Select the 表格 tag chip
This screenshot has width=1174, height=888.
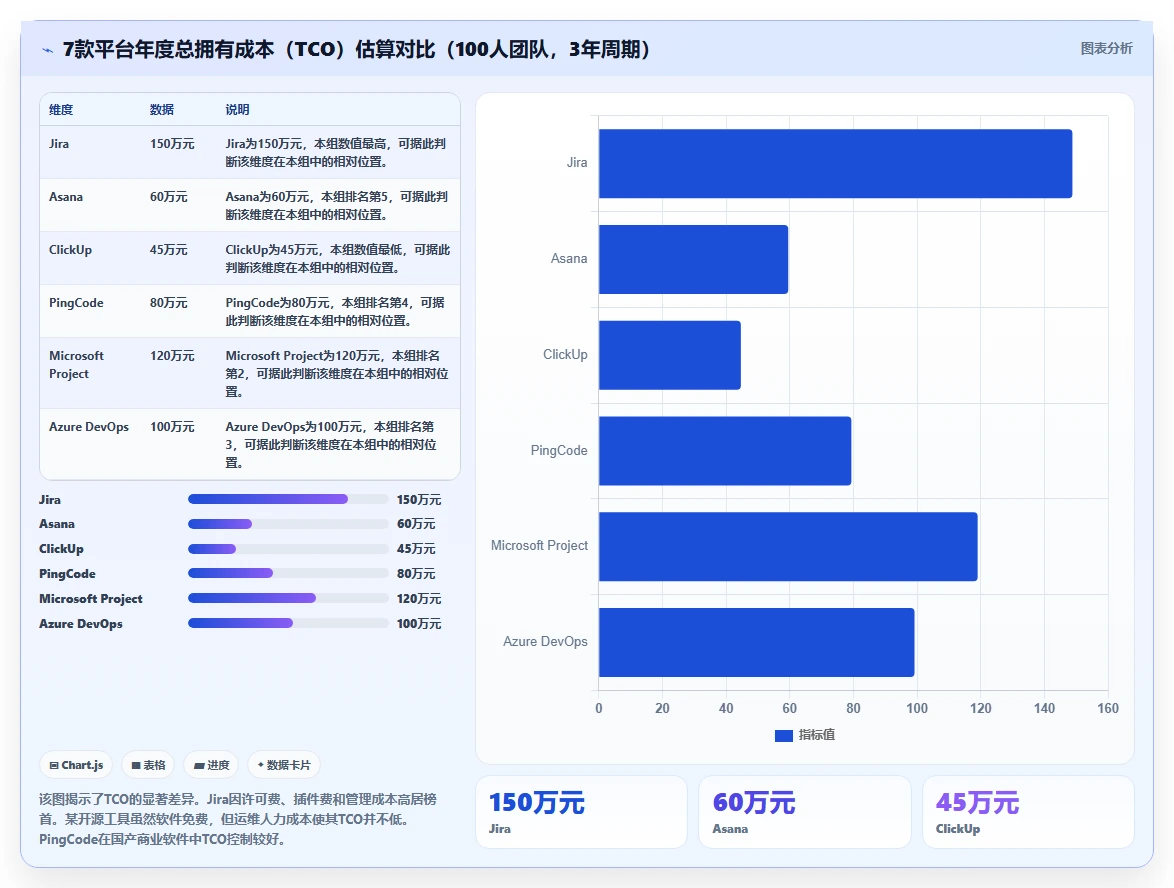point(148,765)
